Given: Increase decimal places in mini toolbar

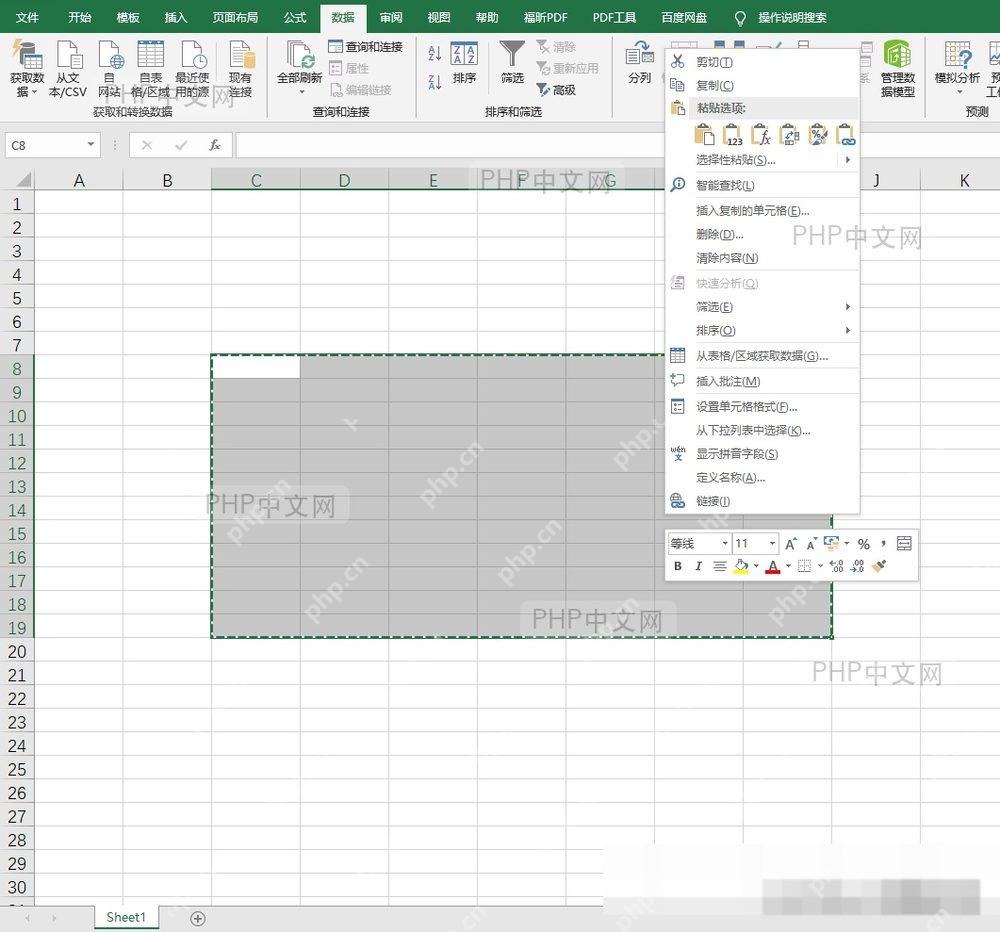Looking at the screenshot, I should pyautogui.click(x=836, y=566).
